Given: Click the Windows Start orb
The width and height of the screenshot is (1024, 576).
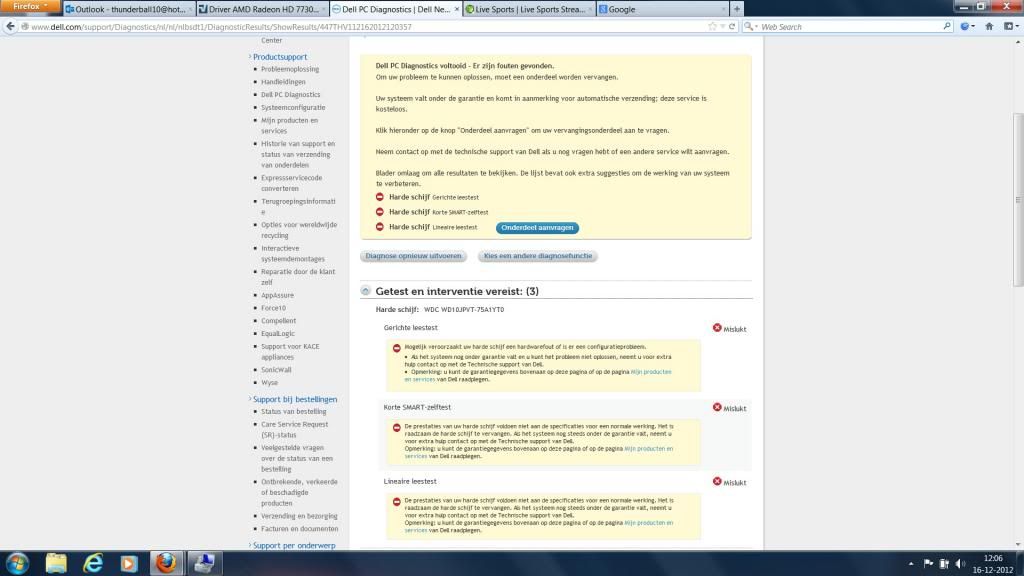Looking at the screenshot, I should click(18, 562).
